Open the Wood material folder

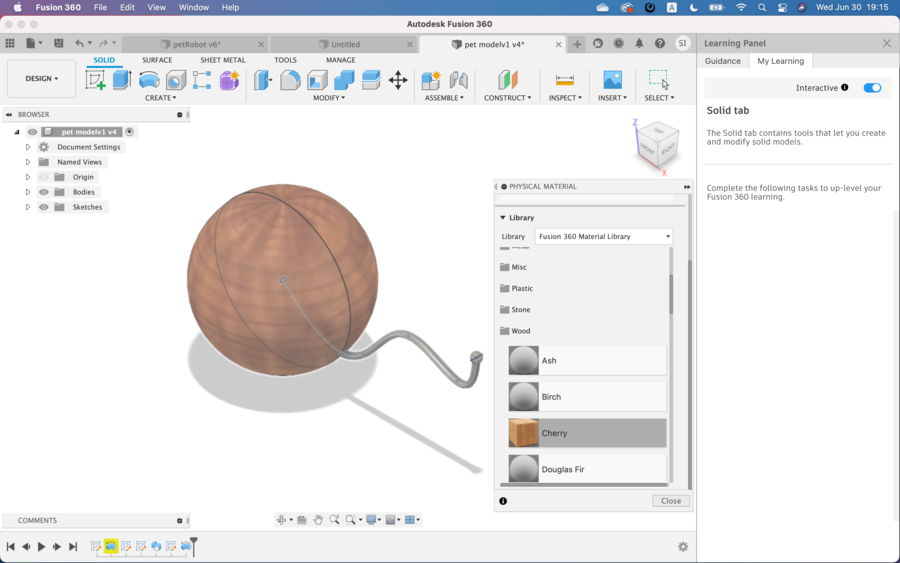click(515, 331)
